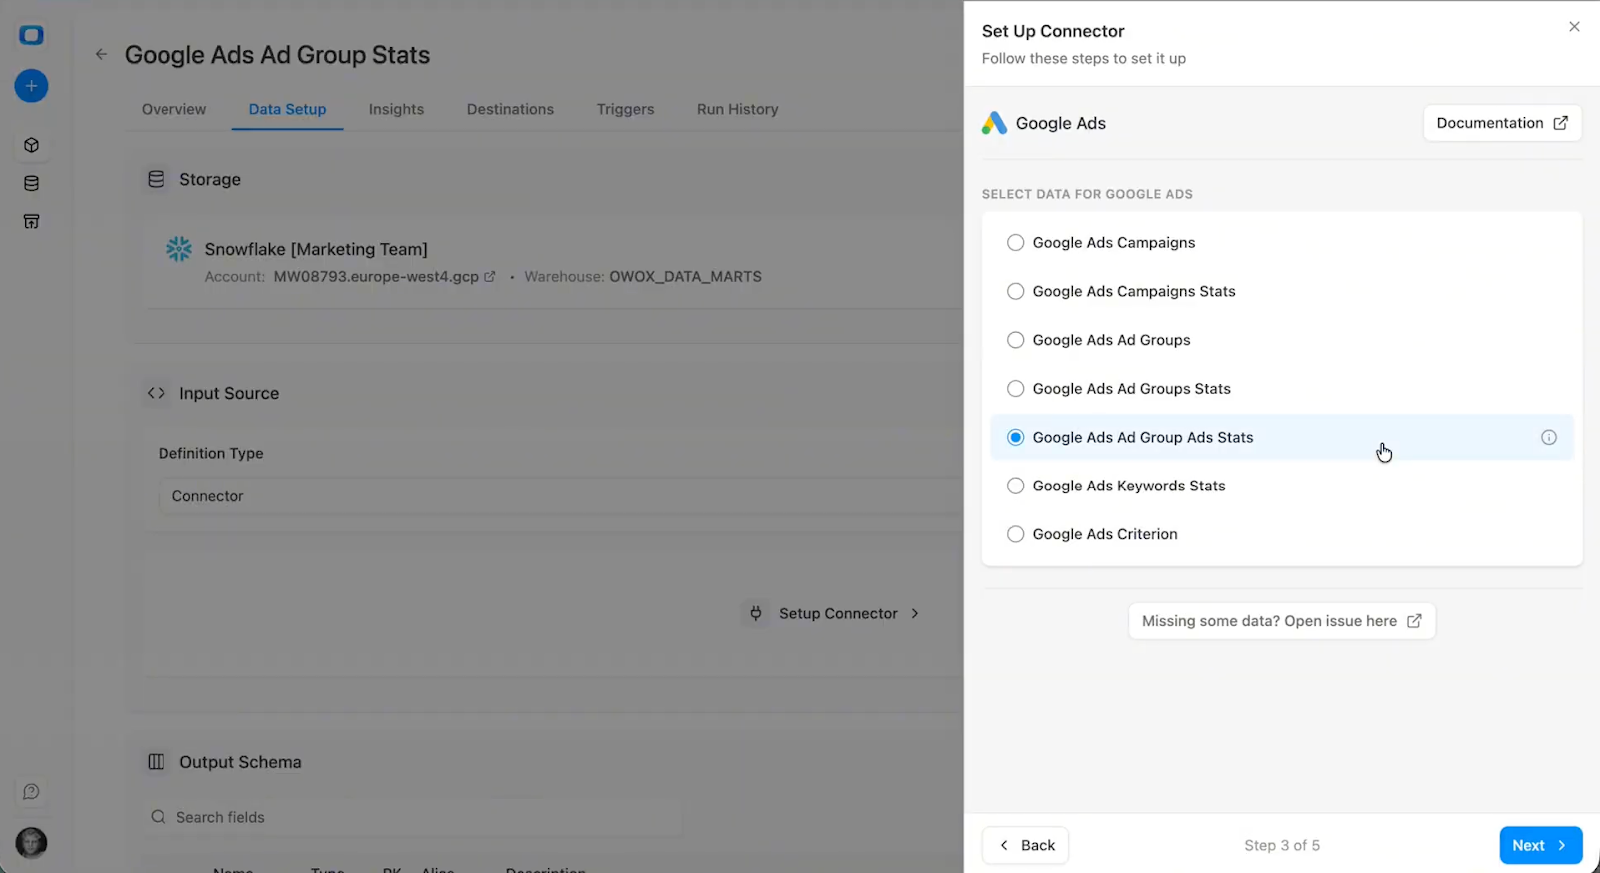Click the blue plus create button
The height and width of the screenshot is (873, 1600).
31,86
